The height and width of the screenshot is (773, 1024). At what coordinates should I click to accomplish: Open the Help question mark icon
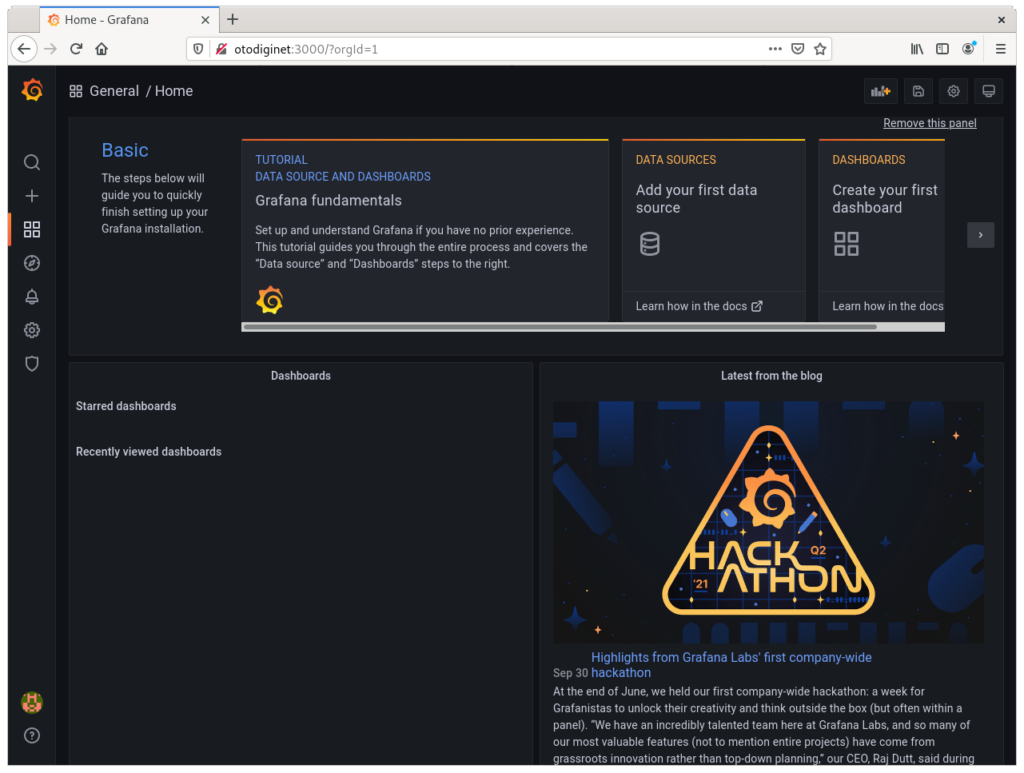click(x=32, y=736)
